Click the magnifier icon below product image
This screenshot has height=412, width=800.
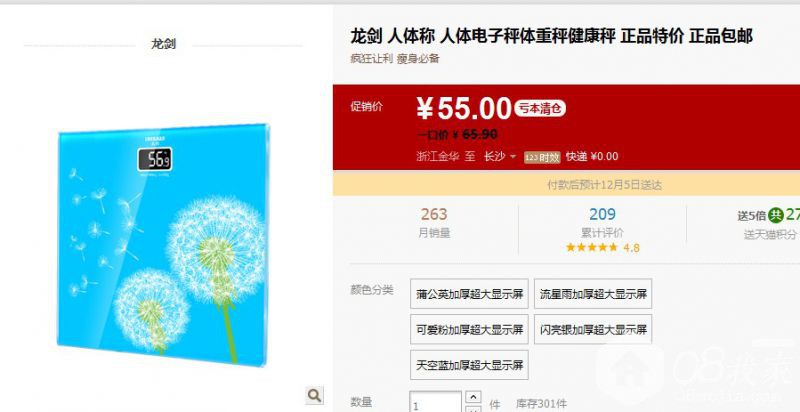point(314,395)
